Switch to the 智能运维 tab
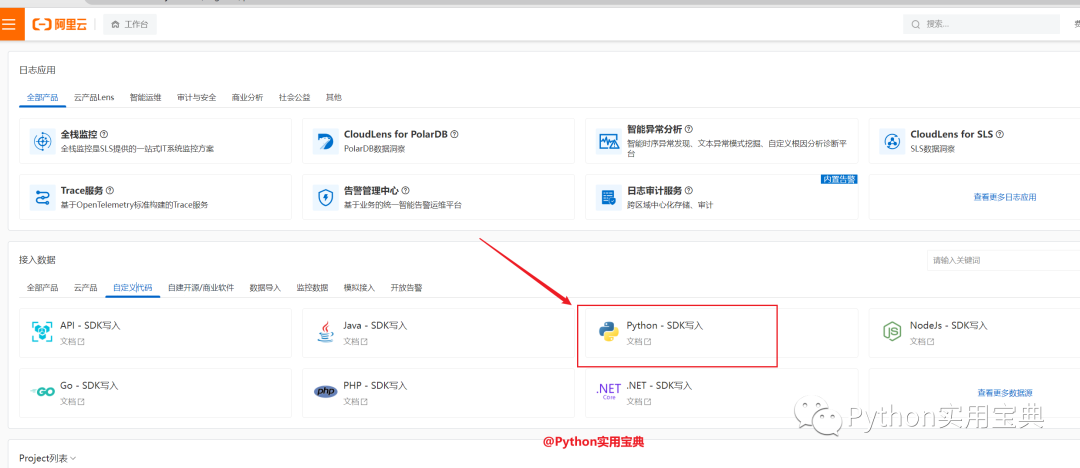The image size is (1080, 468). point(145,97)
